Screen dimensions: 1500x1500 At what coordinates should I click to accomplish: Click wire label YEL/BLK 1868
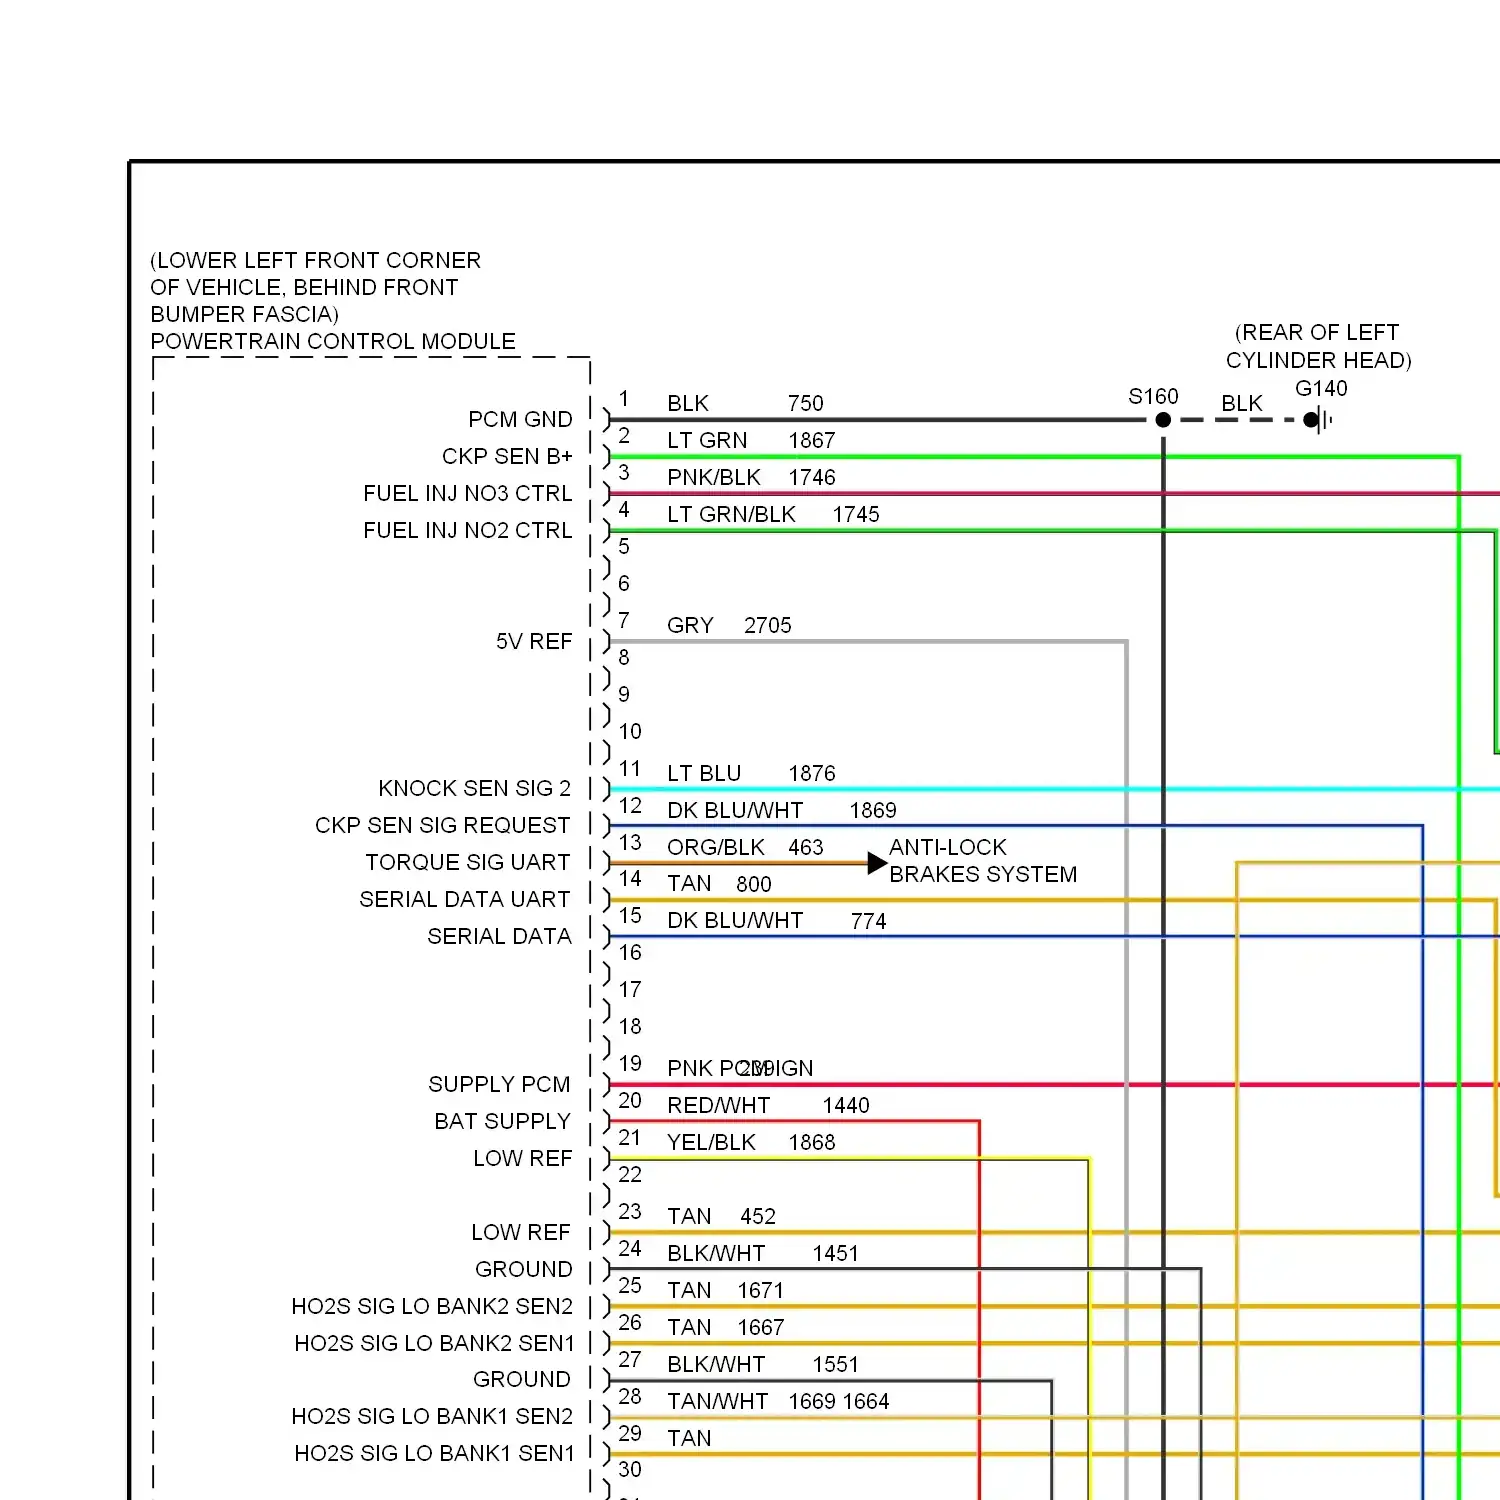(751, 1142)
